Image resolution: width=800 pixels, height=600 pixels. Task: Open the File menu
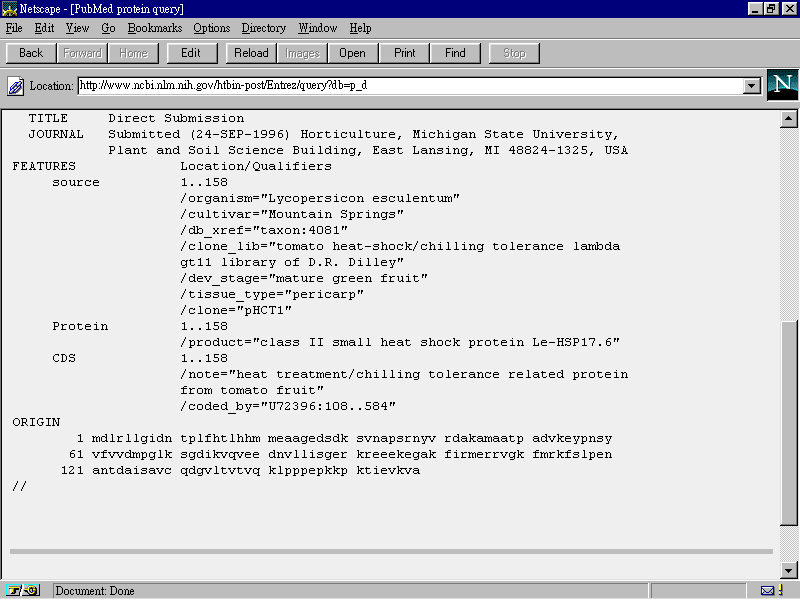14,28
